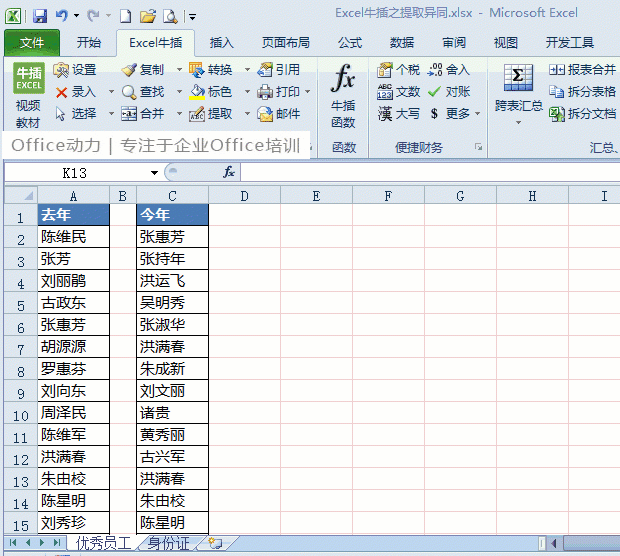Click the Save icon in quick access toolbar

pos(40,16)
